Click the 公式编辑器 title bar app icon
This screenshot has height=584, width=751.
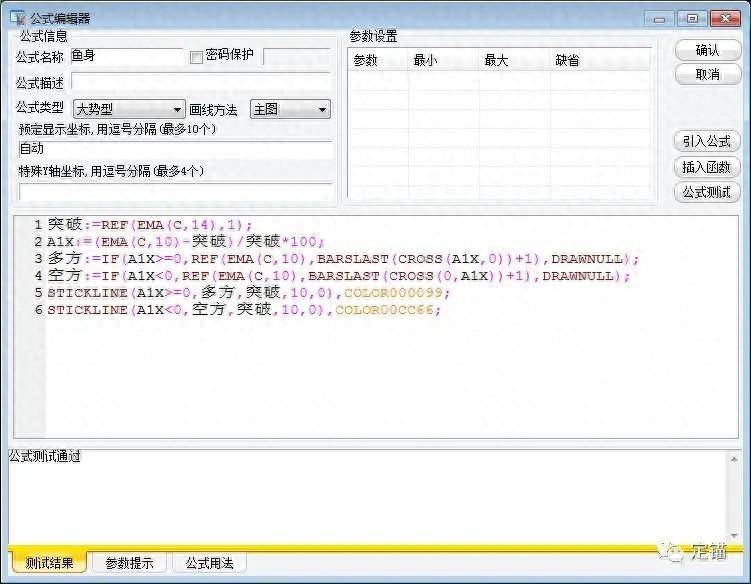pyautogui.click(x=18, y=18)
